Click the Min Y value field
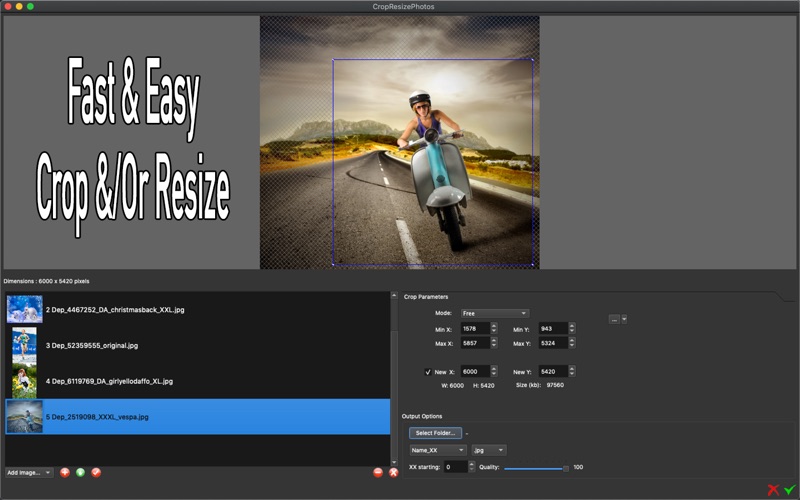 click(x=553, y=329)
